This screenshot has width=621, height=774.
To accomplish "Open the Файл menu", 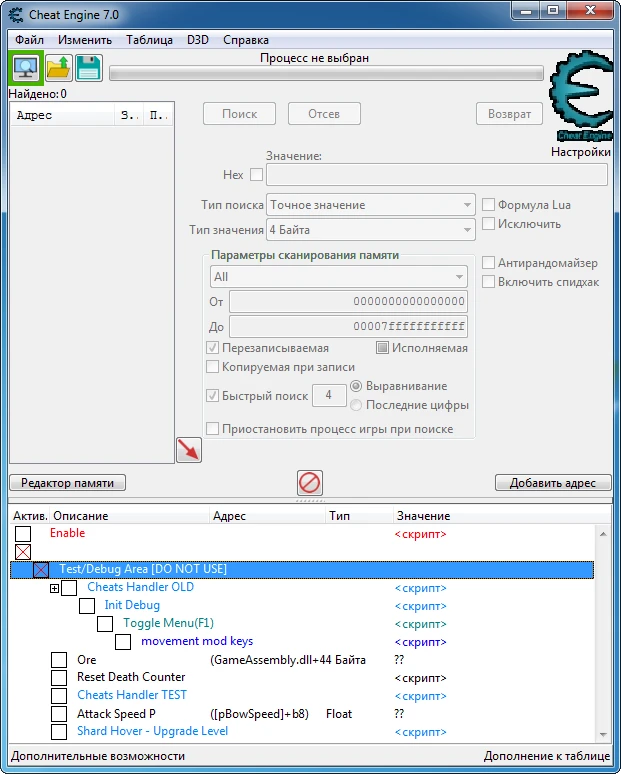I will [x=30, y=40].
